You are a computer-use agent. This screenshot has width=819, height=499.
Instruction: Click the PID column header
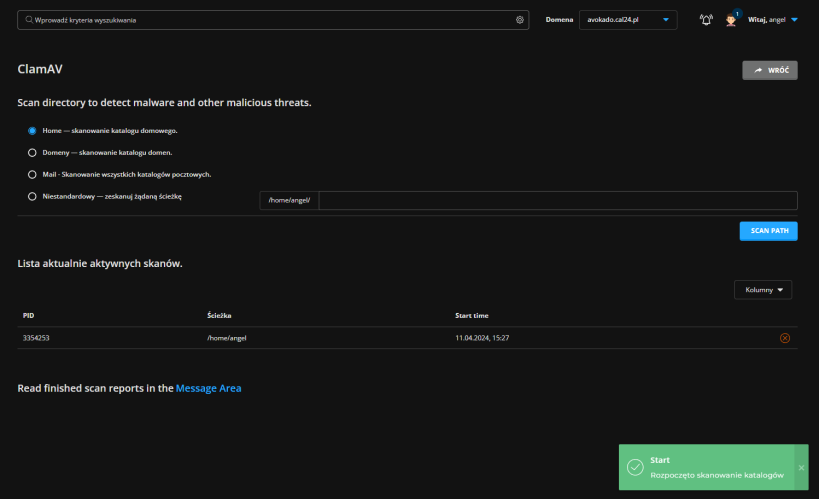coord(28,316)
